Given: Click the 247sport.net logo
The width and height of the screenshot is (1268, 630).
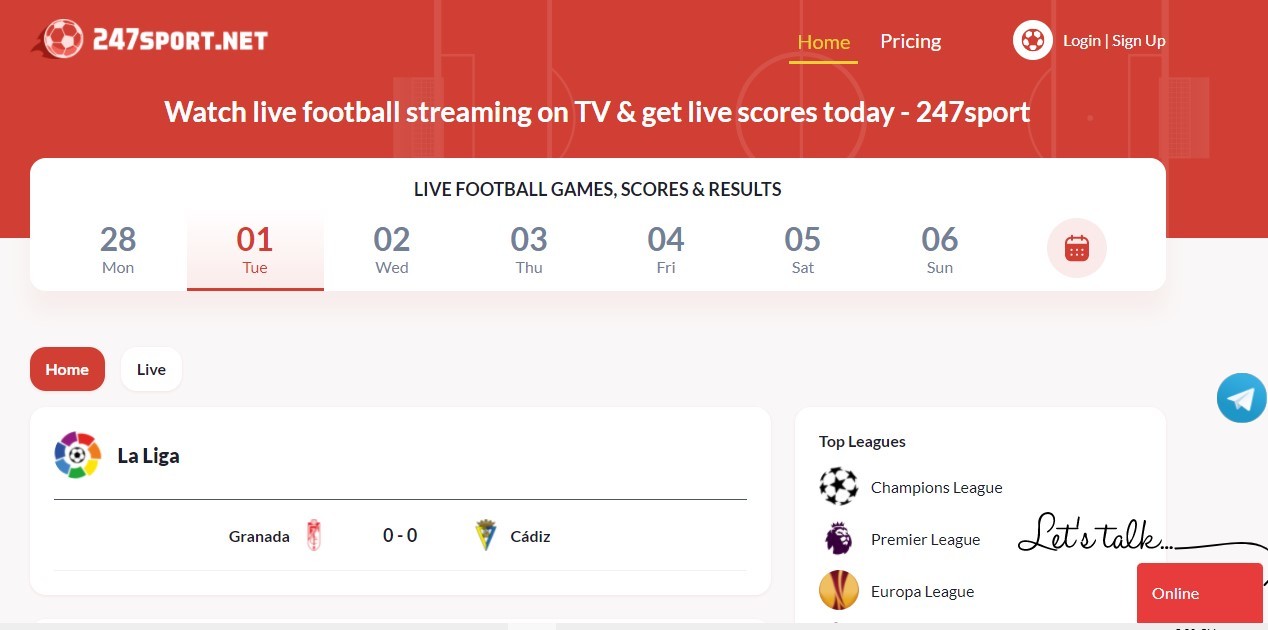Looking at the screenshot, I should point(148,38).
